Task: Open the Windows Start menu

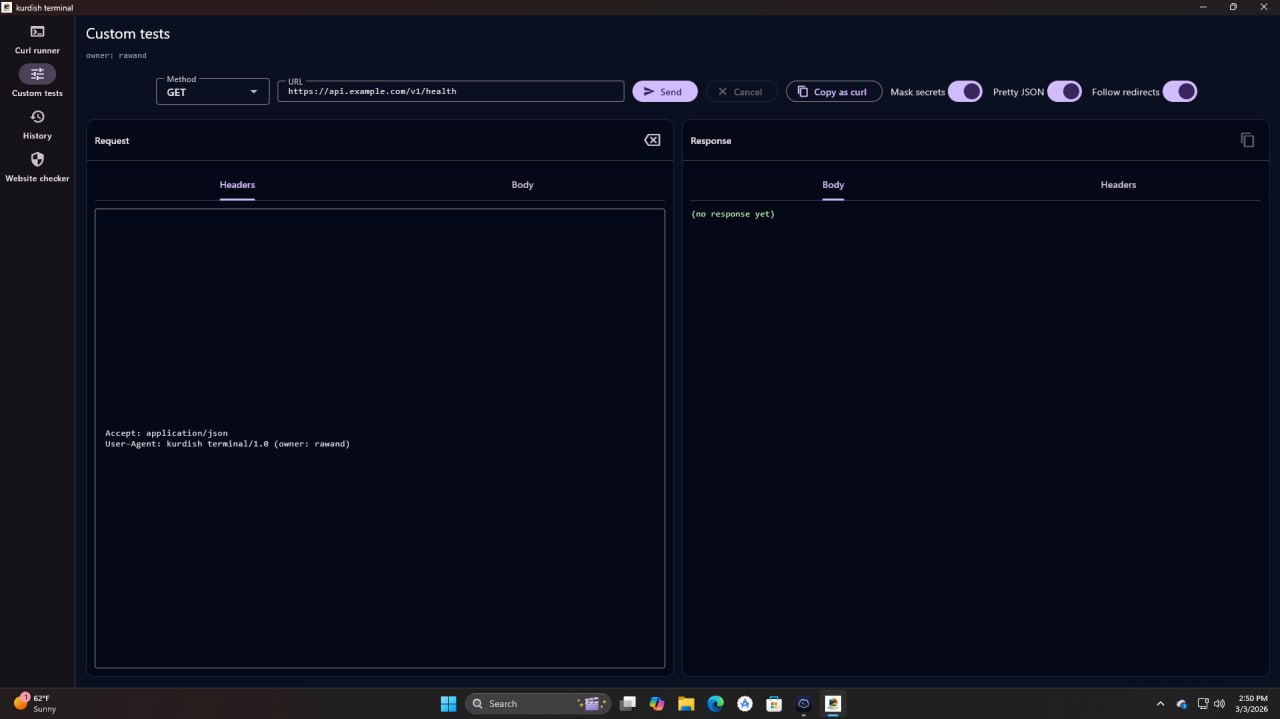Action: click(x=448, y=703)
